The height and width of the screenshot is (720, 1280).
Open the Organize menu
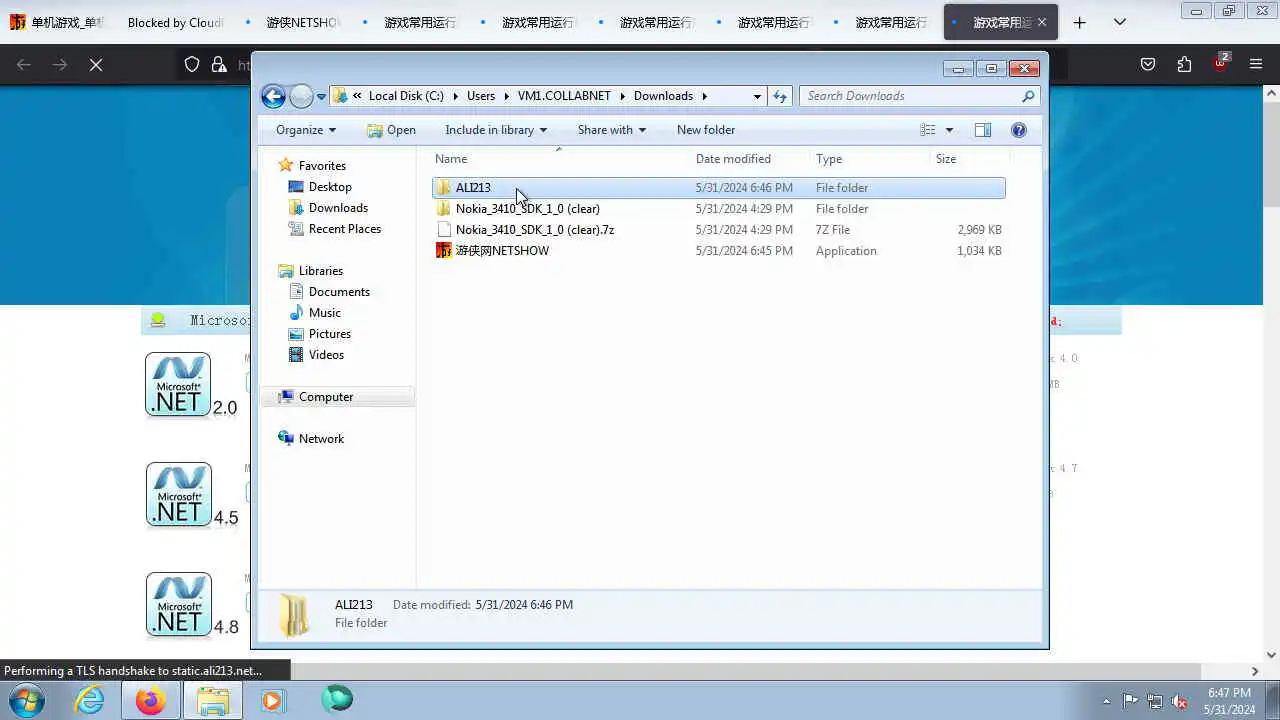[306, 130]
